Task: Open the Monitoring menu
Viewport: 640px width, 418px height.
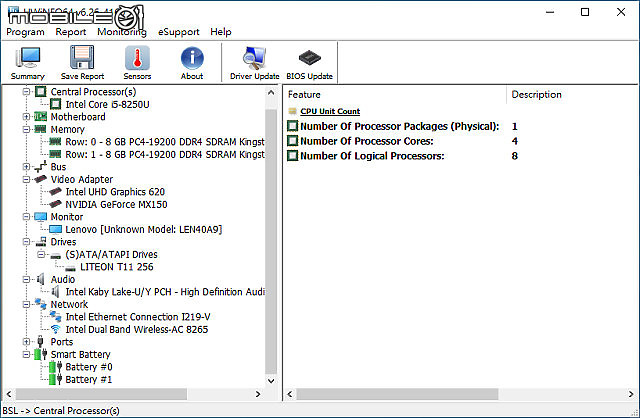Action: tap(122, 32)
